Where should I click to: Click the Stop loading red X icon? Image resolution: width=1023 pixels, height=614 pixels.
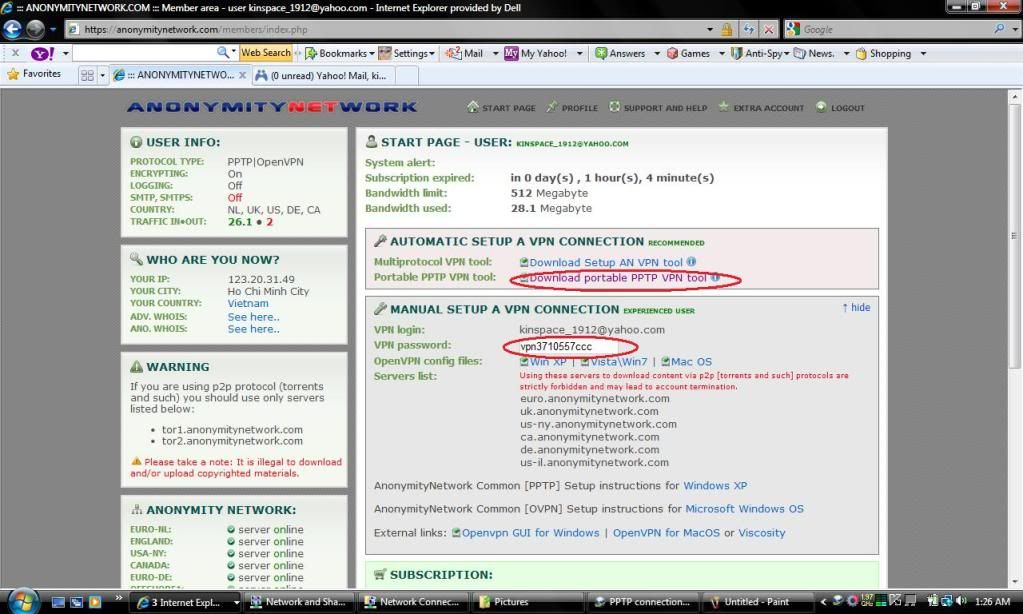tap(769, 29)
